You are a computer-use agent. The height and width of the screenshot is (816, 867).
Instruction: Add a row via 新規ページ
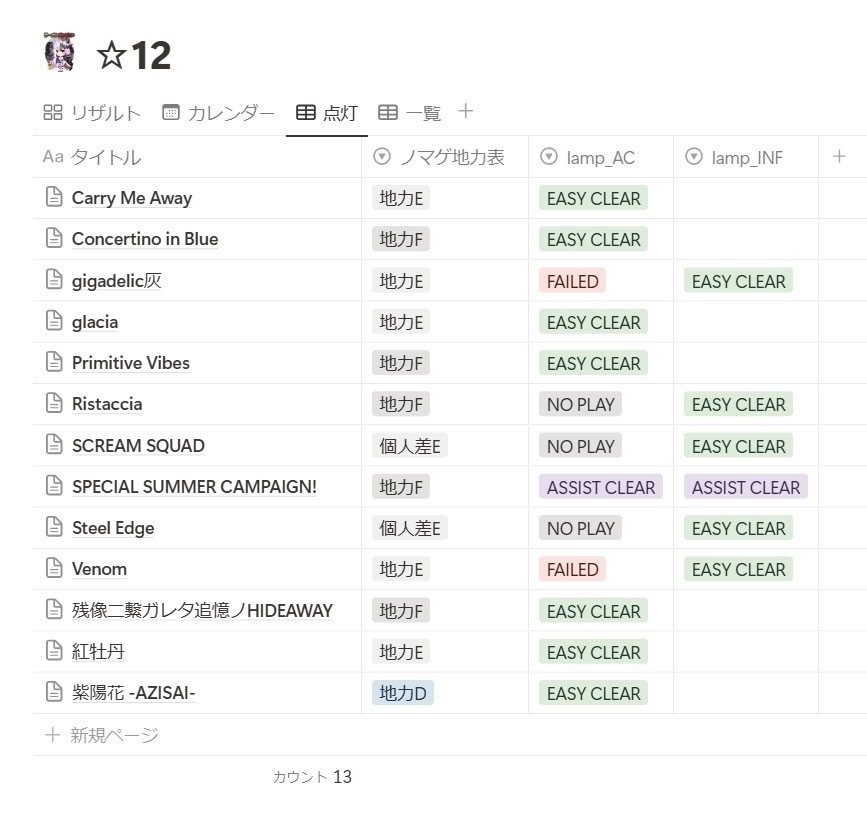[x=101, y=735]
